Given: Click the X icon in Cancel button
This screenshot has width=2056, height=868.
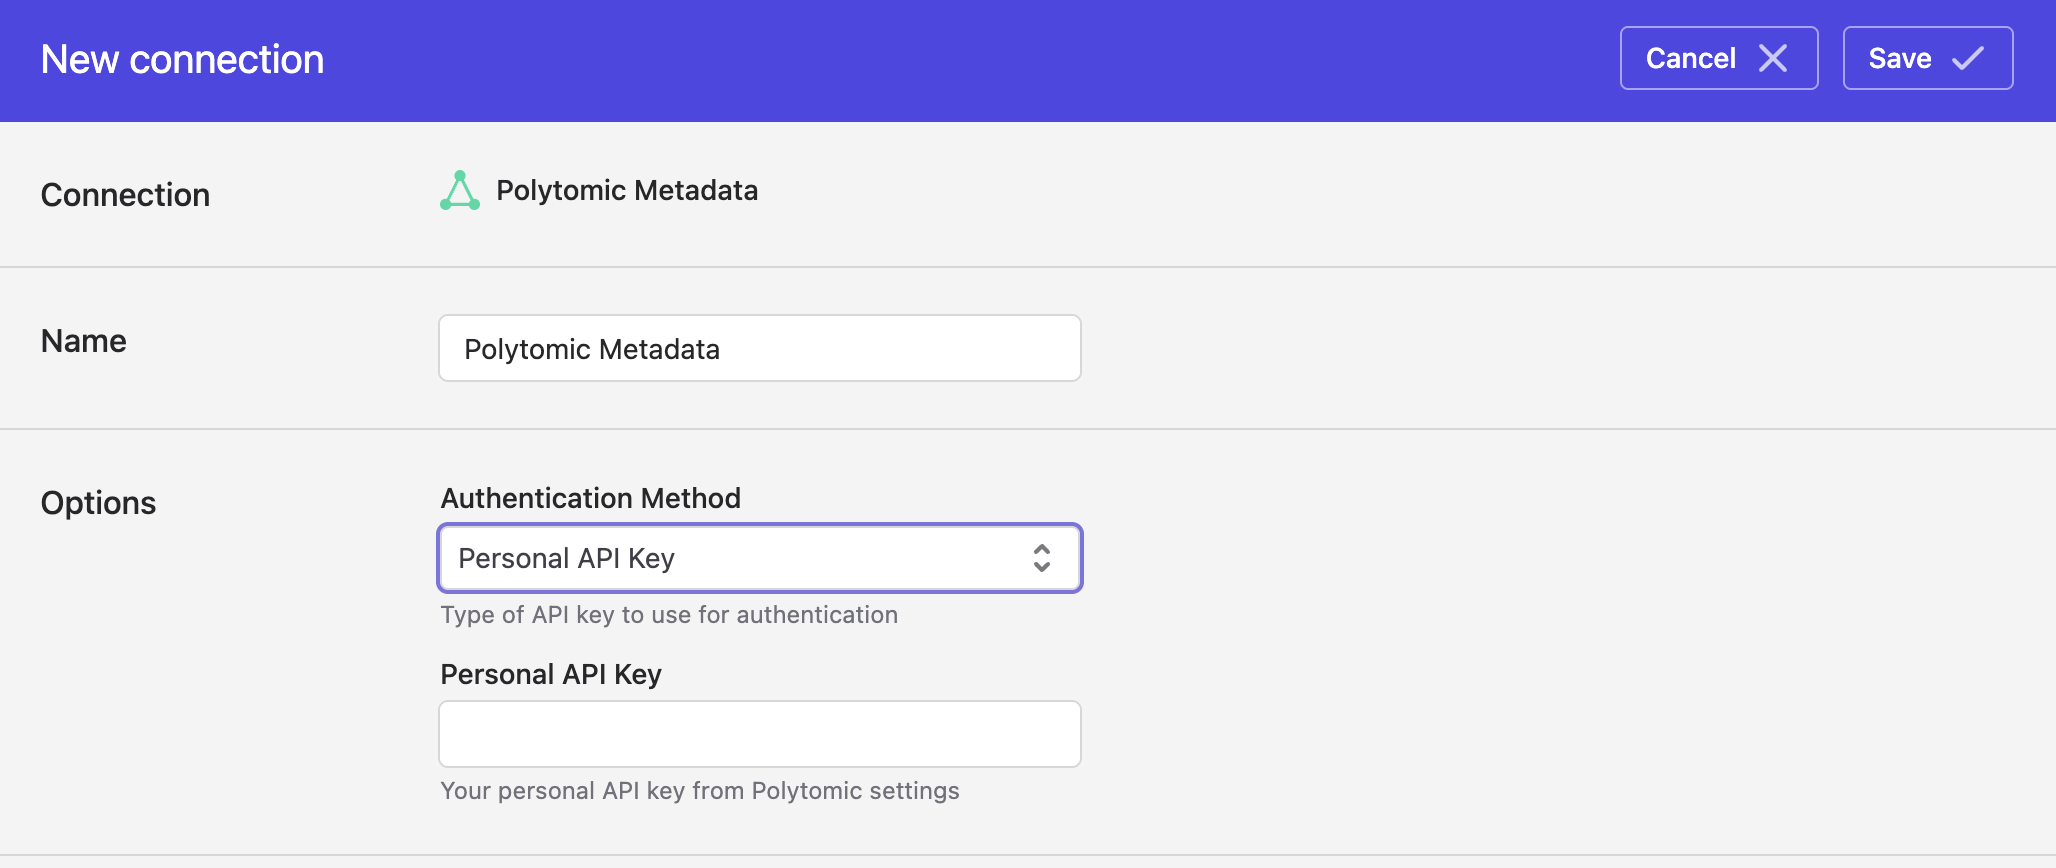Looking at the screenshot, I should coord(1773,58).
